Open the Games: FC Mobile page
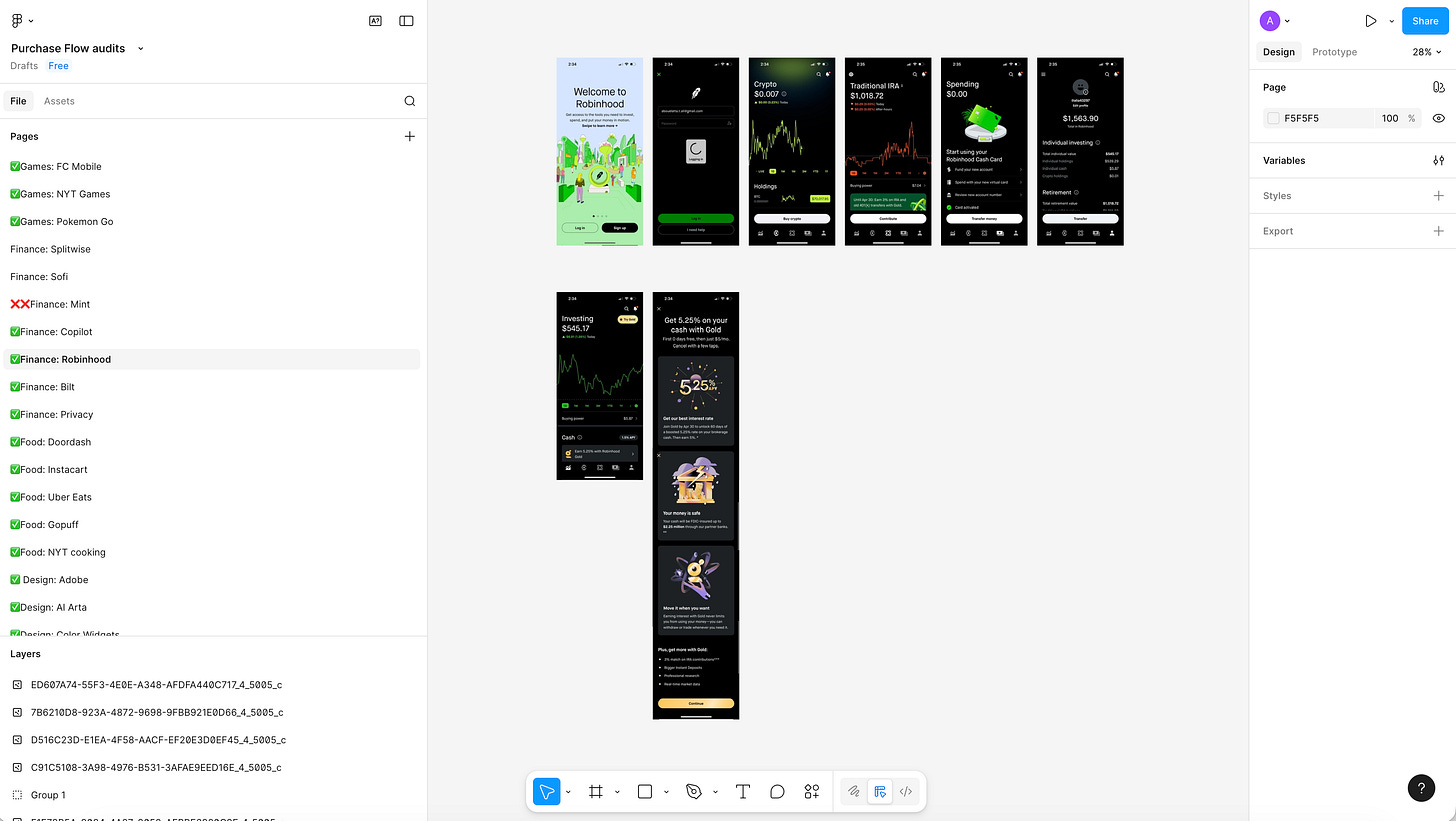This screenshot has height=821, width=1456. (x=211, y=167)
